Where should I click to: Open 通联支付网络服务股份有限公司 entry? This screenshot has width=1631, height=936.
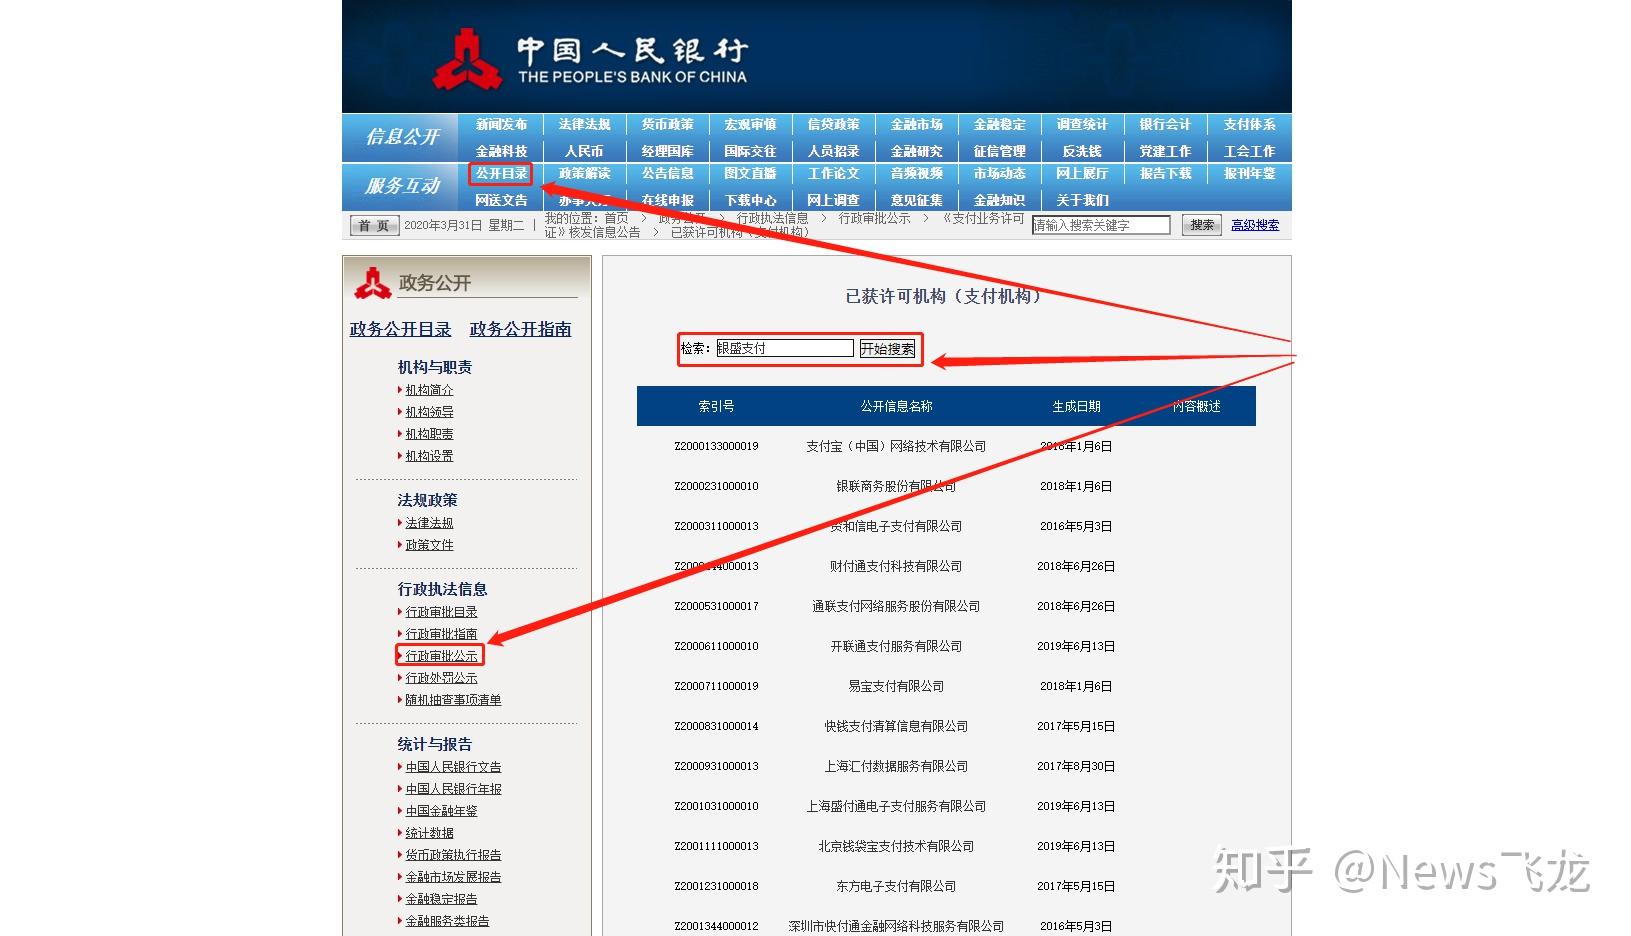coord(896,606)
